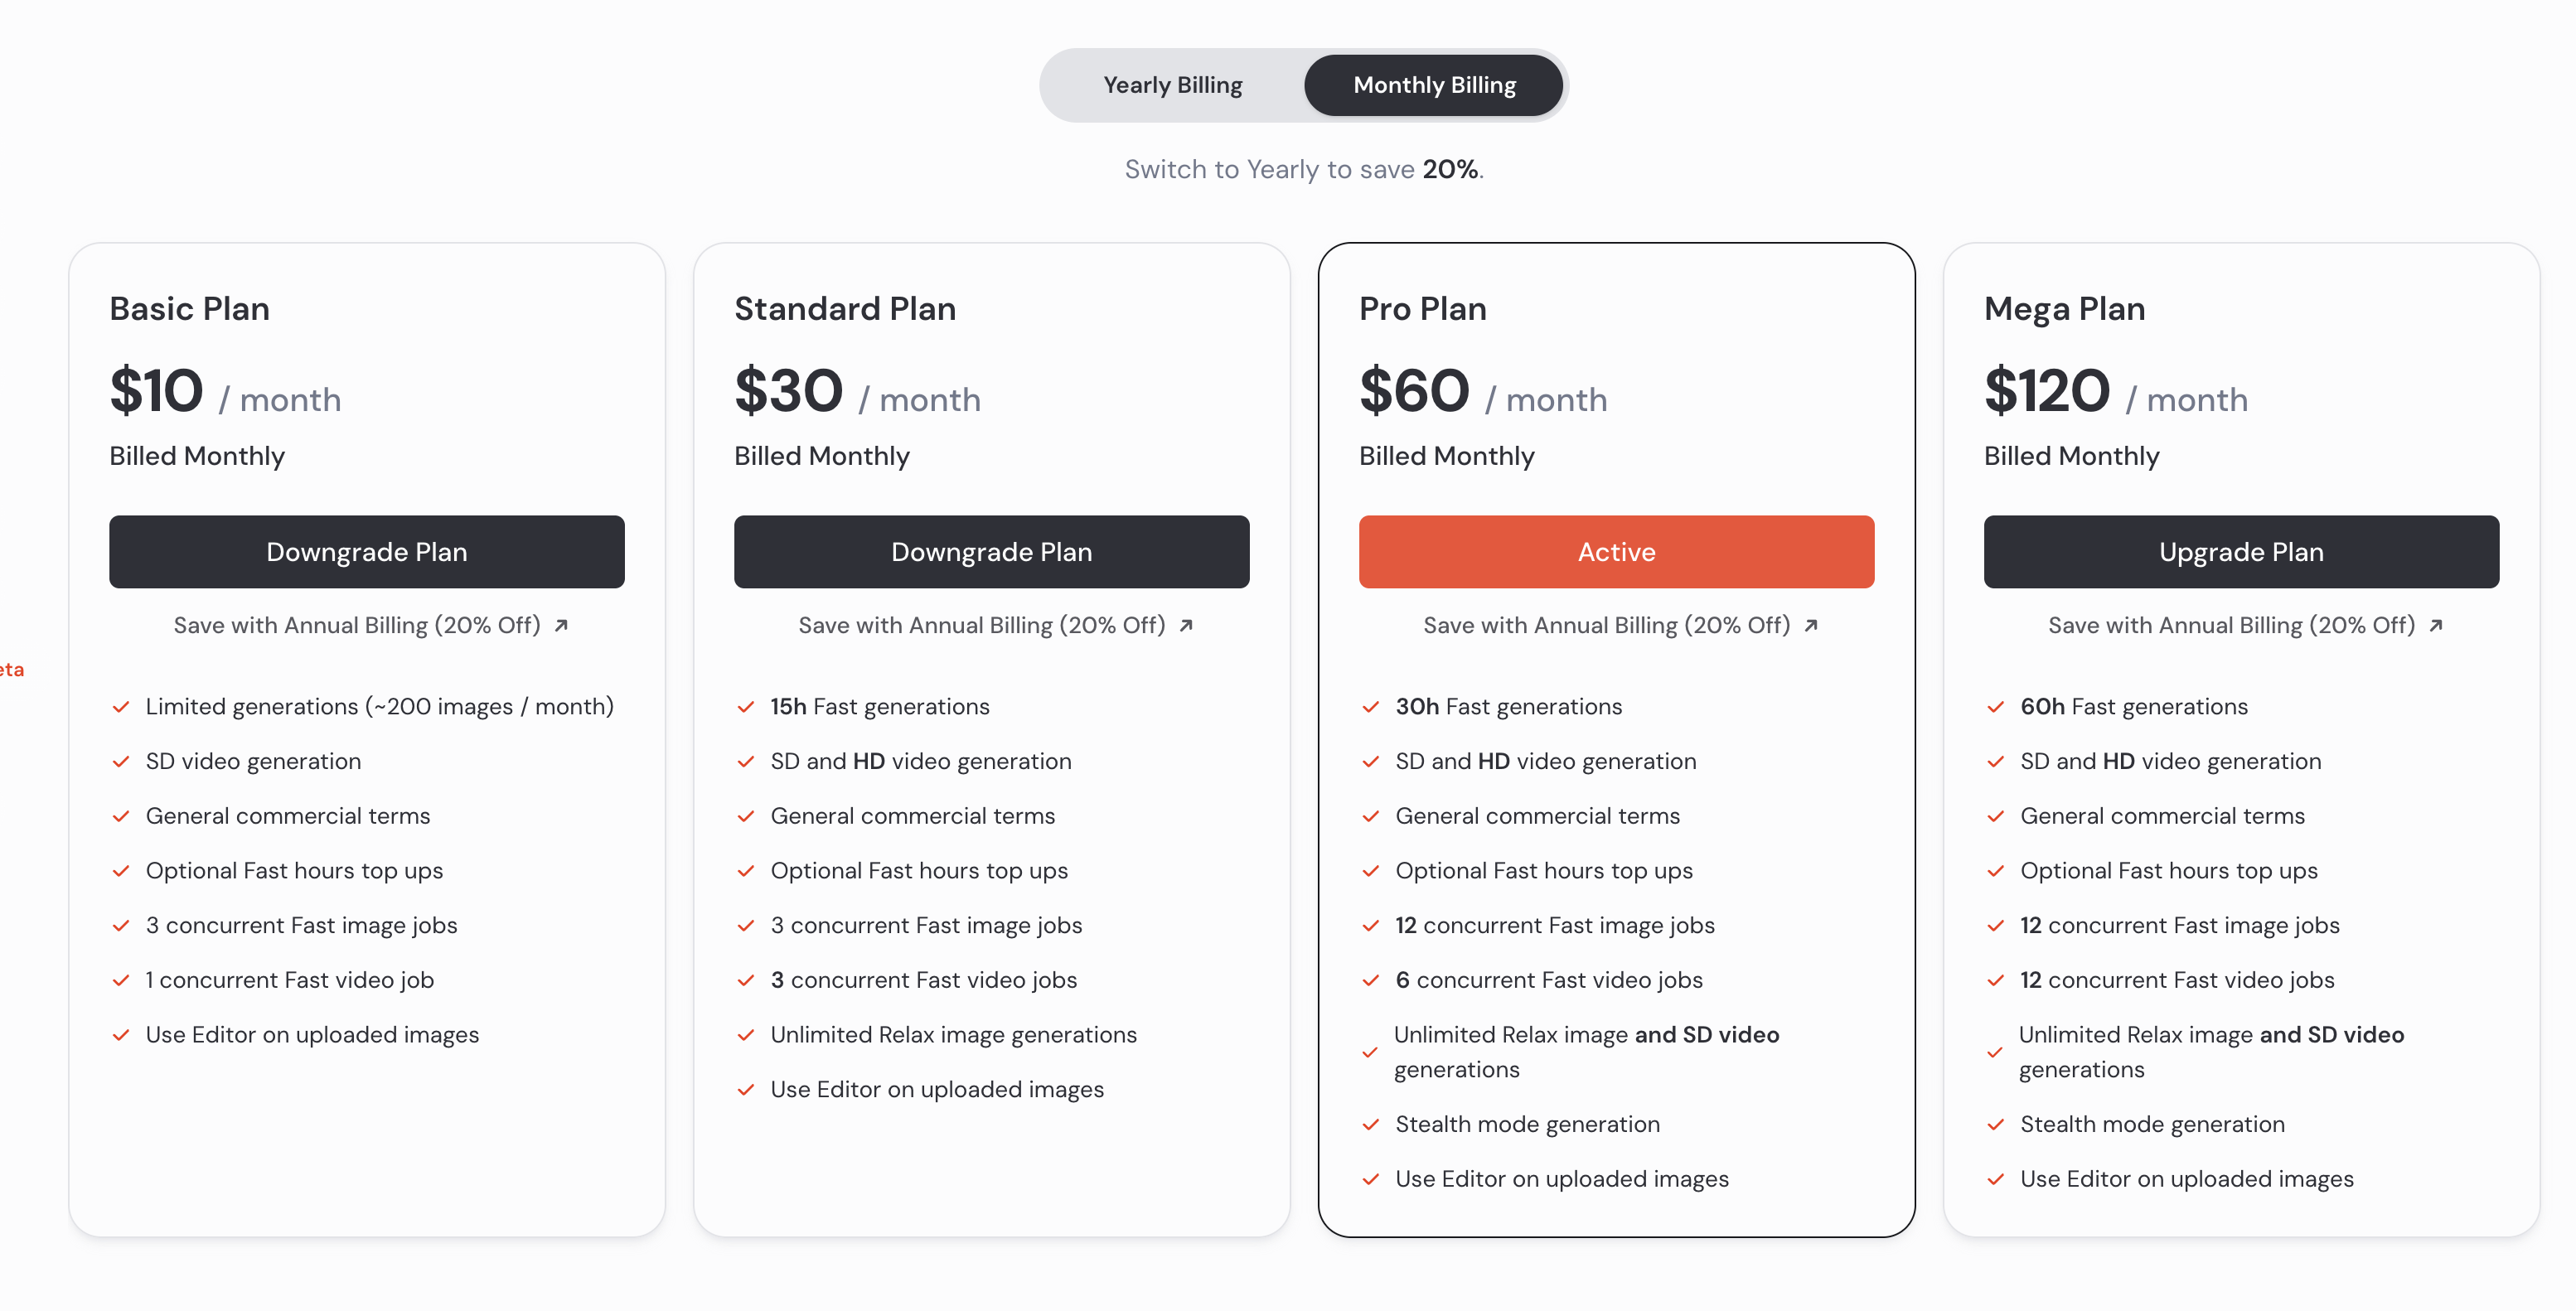Viewport: 2576px width, 1311px height.
Task: Click checkmark beside Limited generations in Basic
Action: (120, 707)
